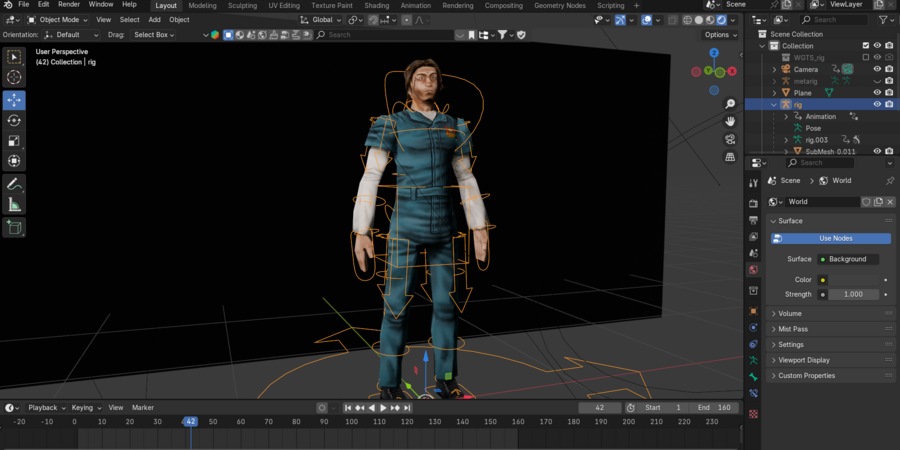
Task: Click the timeline Marker menu
Action: coord(143,408)
